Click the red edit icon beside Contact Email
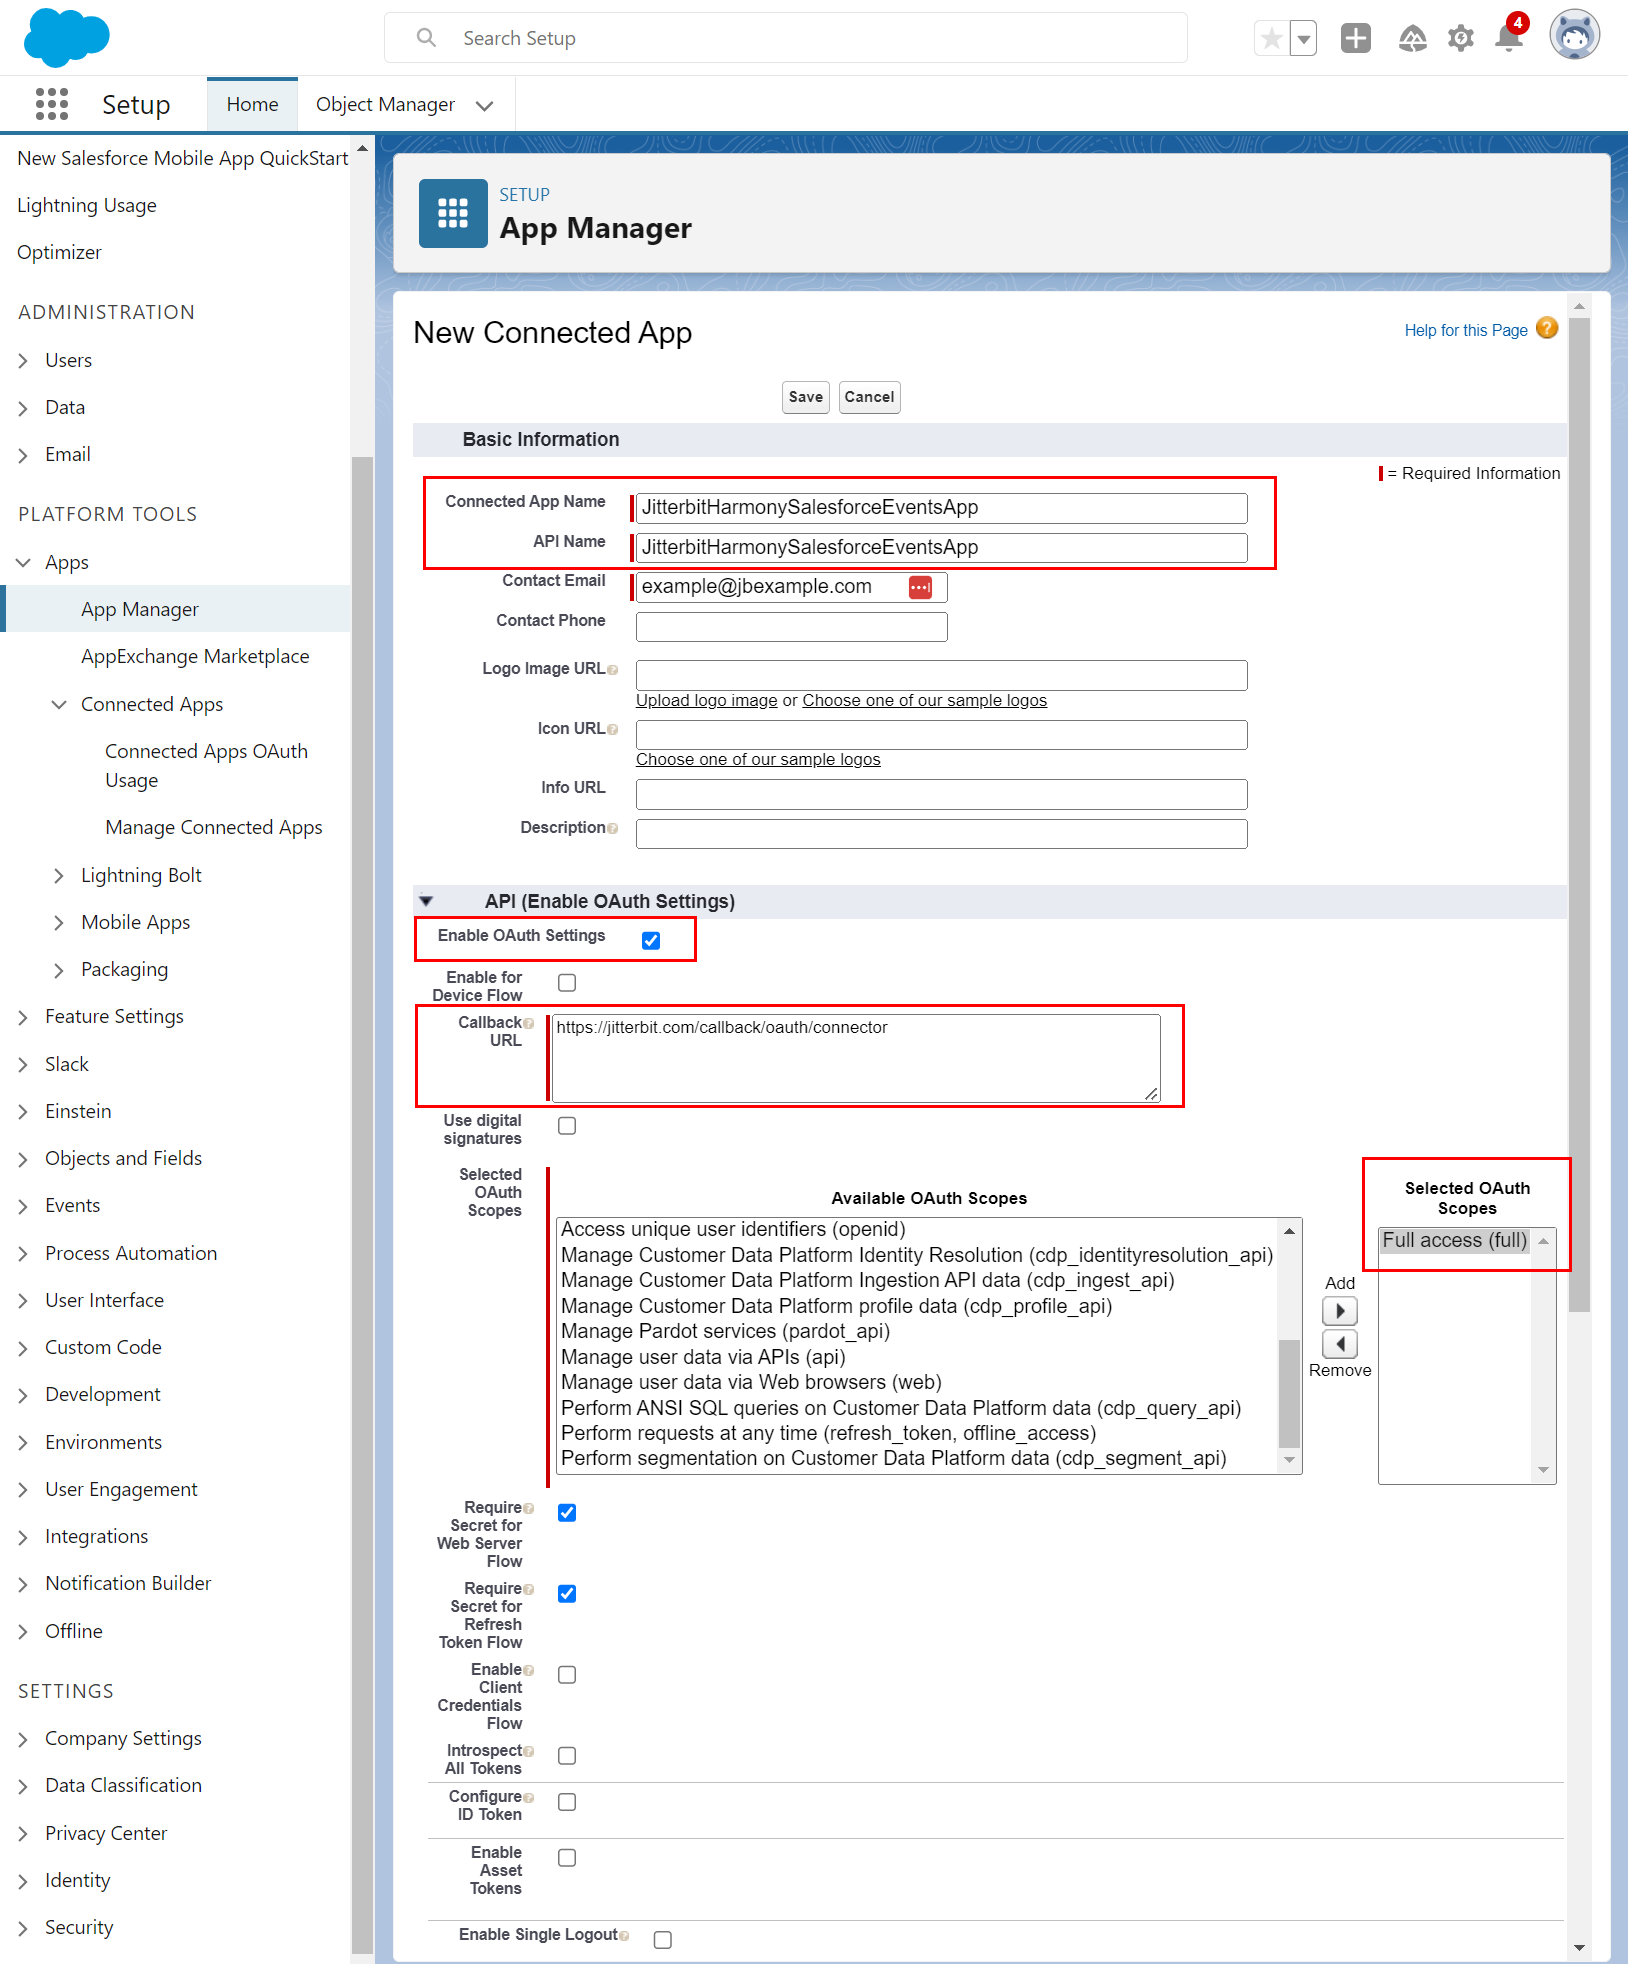The height and width of the screenshot is (1964, 1628). point(920,587)
